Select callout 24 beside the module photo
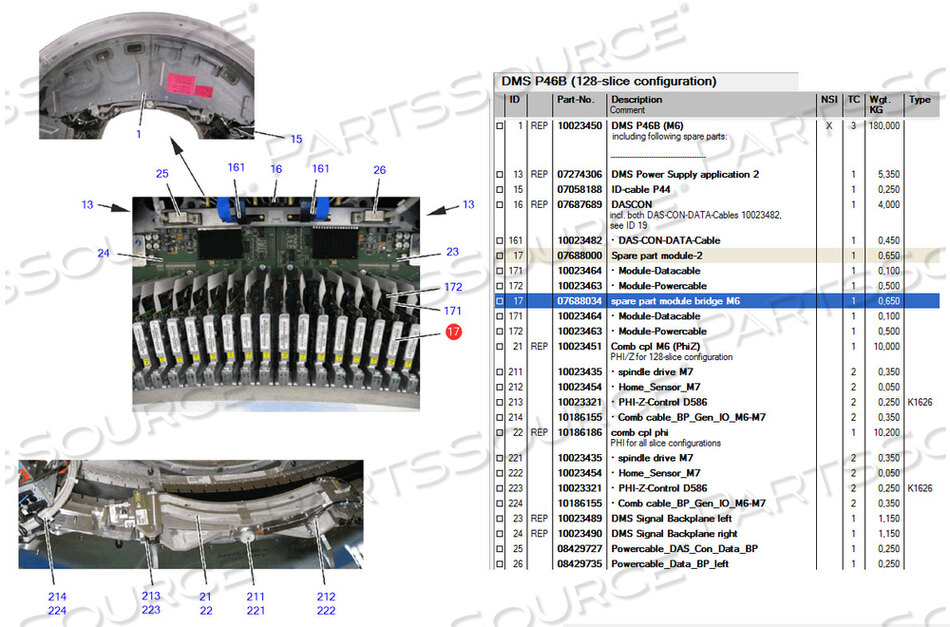 pos(104,253)
